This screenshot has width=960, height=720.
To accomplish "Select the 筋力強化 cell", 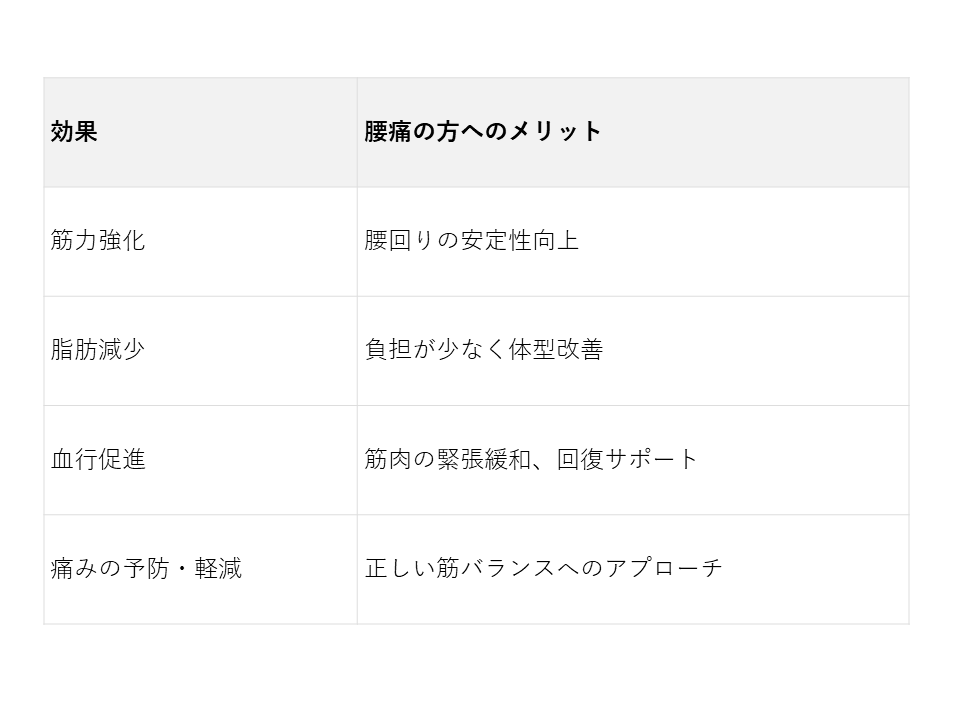I will 200,241.
